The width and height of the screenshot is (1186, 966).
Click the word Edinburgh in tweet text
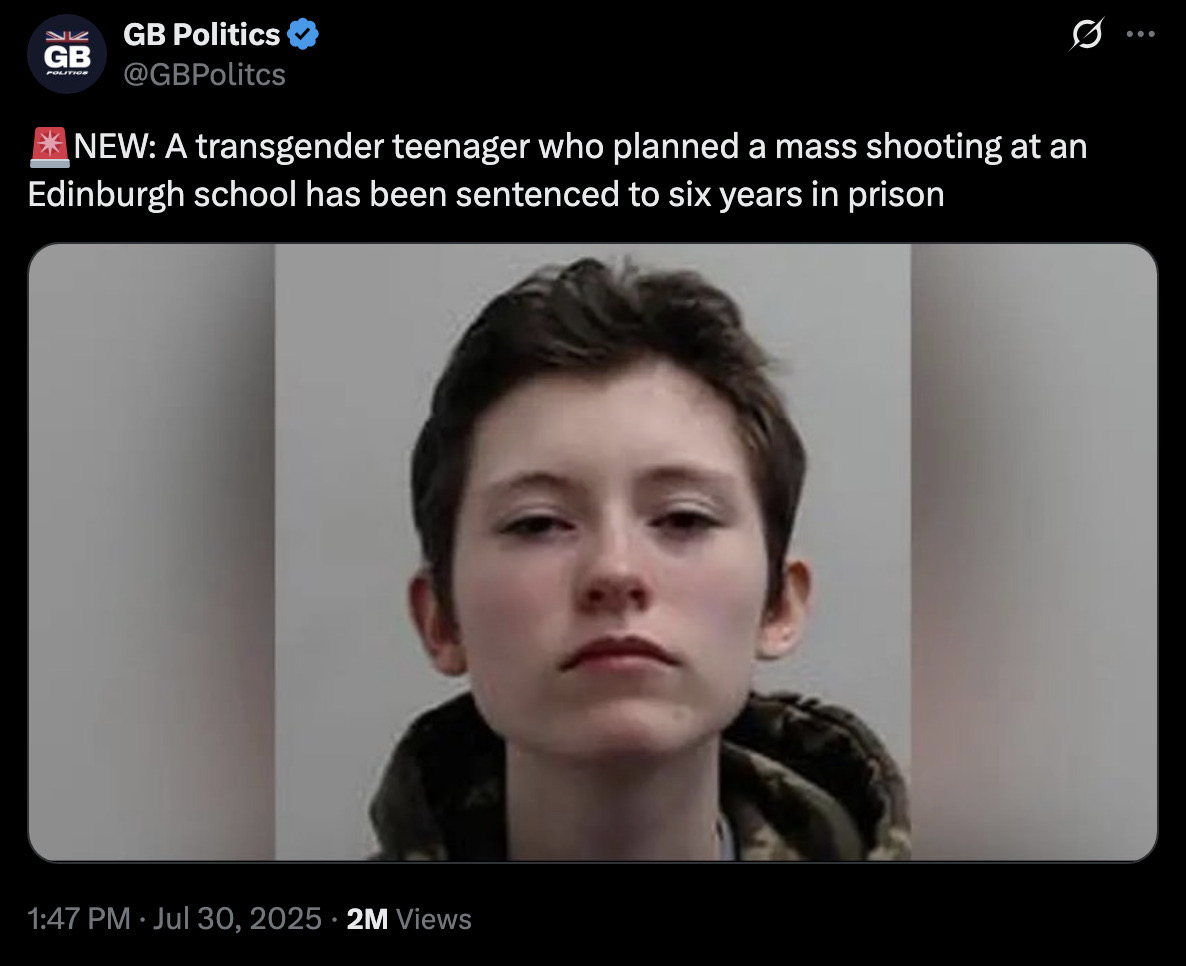106,194
